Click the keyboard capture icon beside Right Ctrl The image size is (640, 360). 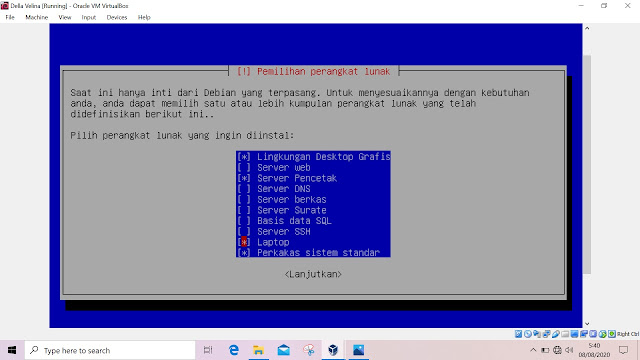pos(612,334)
